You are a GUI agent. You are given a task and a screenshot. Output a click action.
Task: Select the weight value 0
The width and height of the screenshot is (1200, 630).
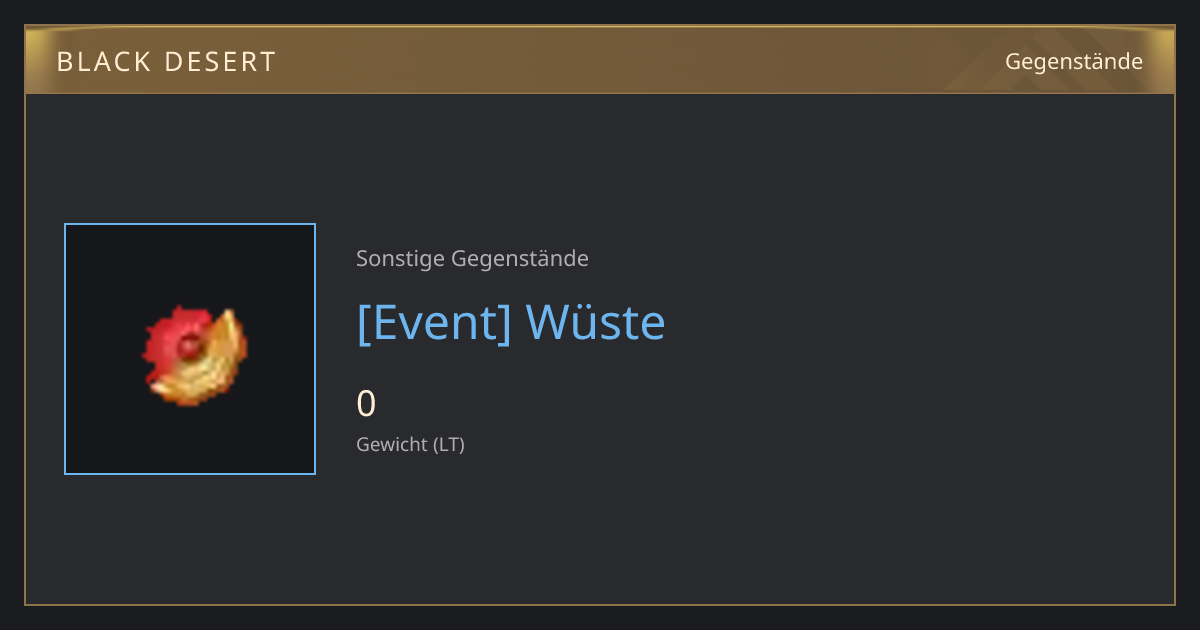pos(366,404)
